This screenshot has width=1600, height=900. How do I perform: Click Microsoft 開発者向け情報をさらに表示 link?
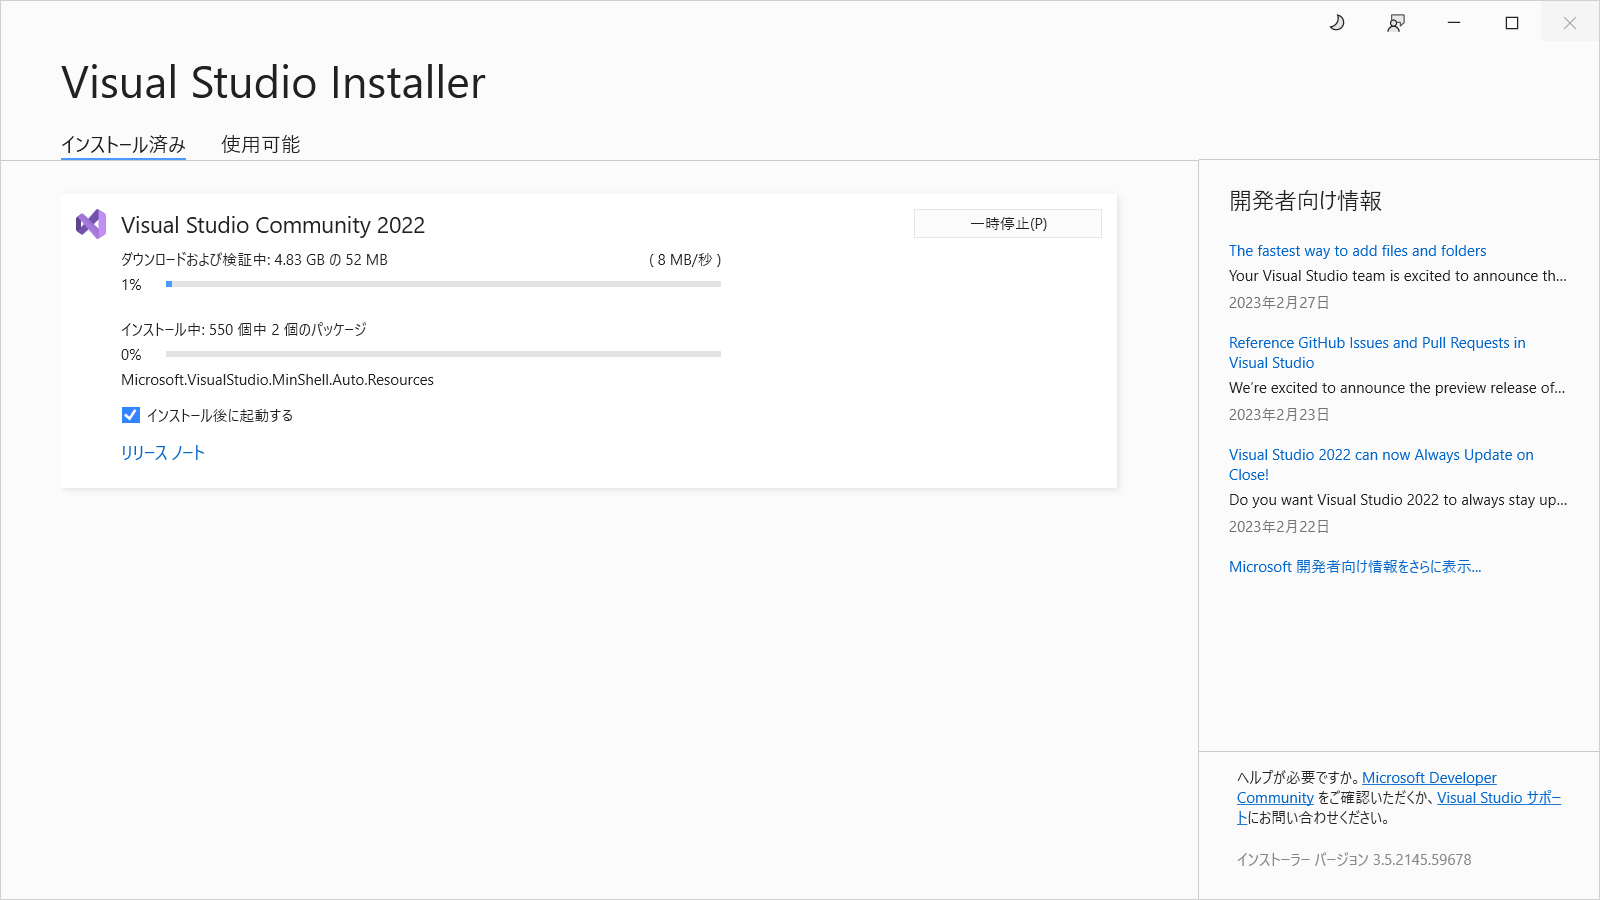tap(1355, 567)
